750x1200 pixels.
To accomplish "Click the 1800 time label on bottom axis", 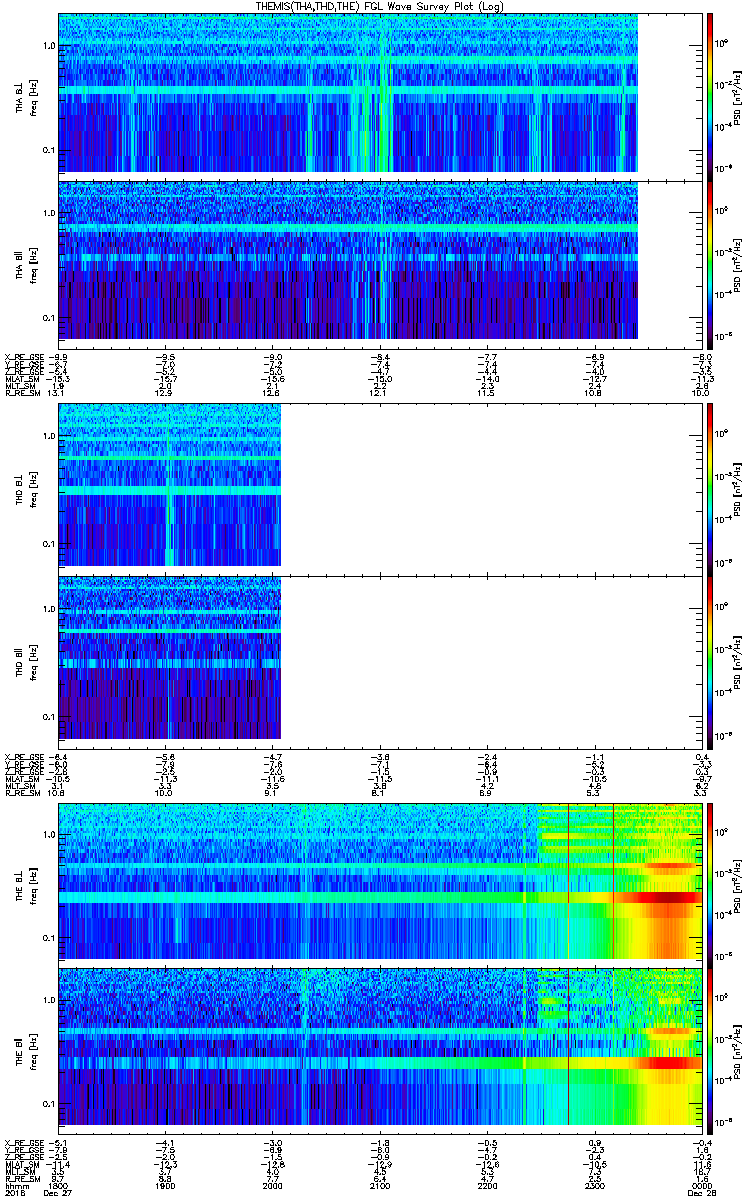I will point(59,1186).
